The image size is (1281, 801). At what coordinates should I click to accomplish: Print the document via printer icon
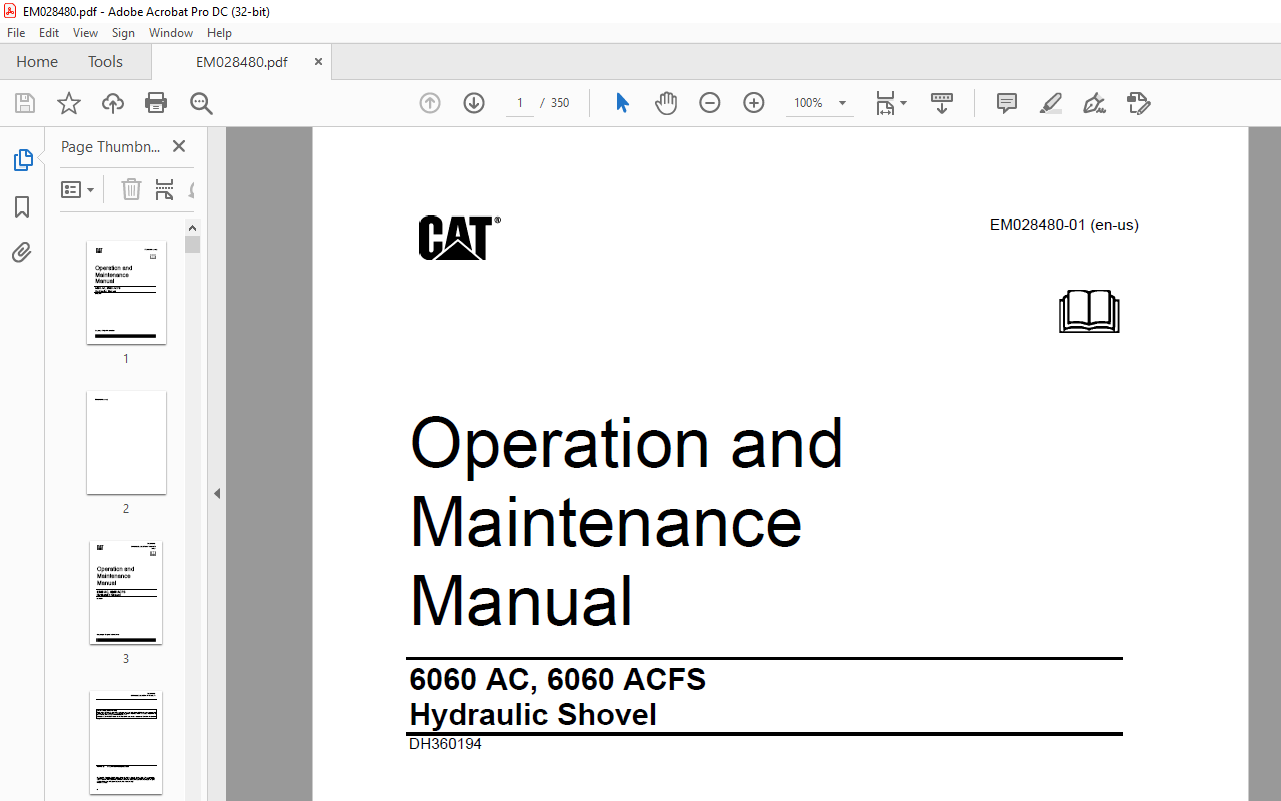pos(156,103)
